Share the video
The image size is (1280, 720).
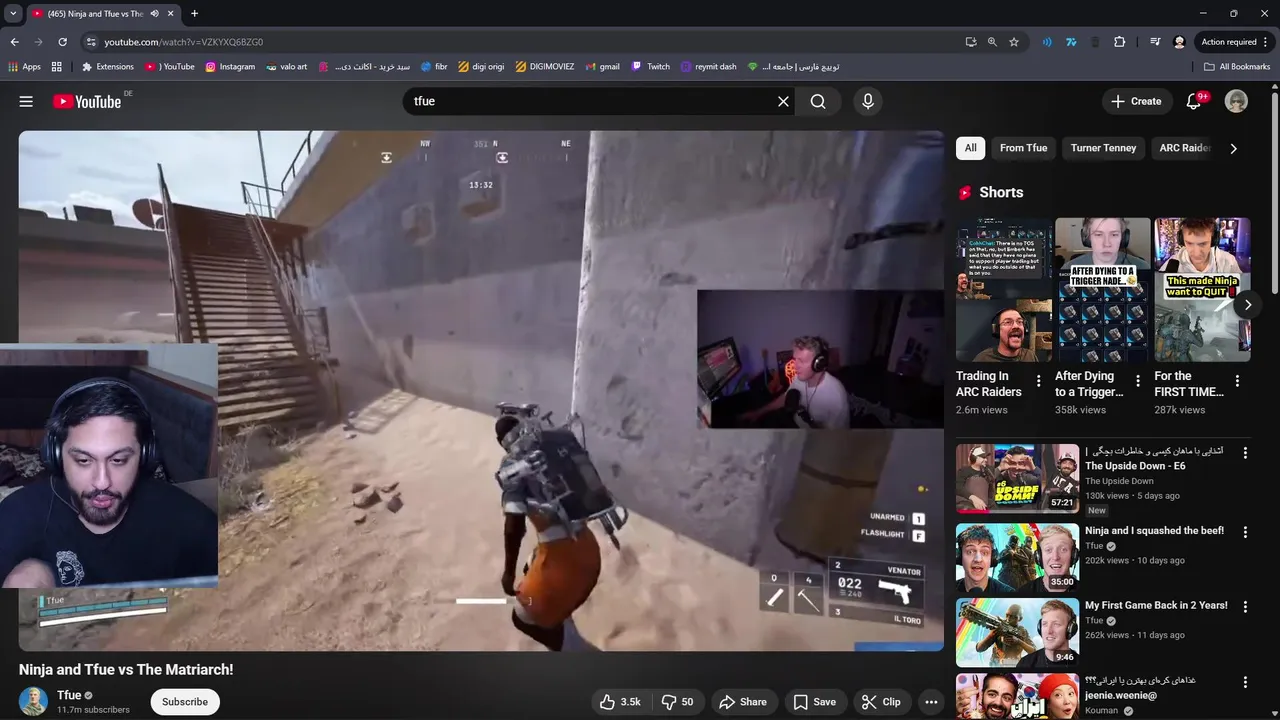coord(743,702)
